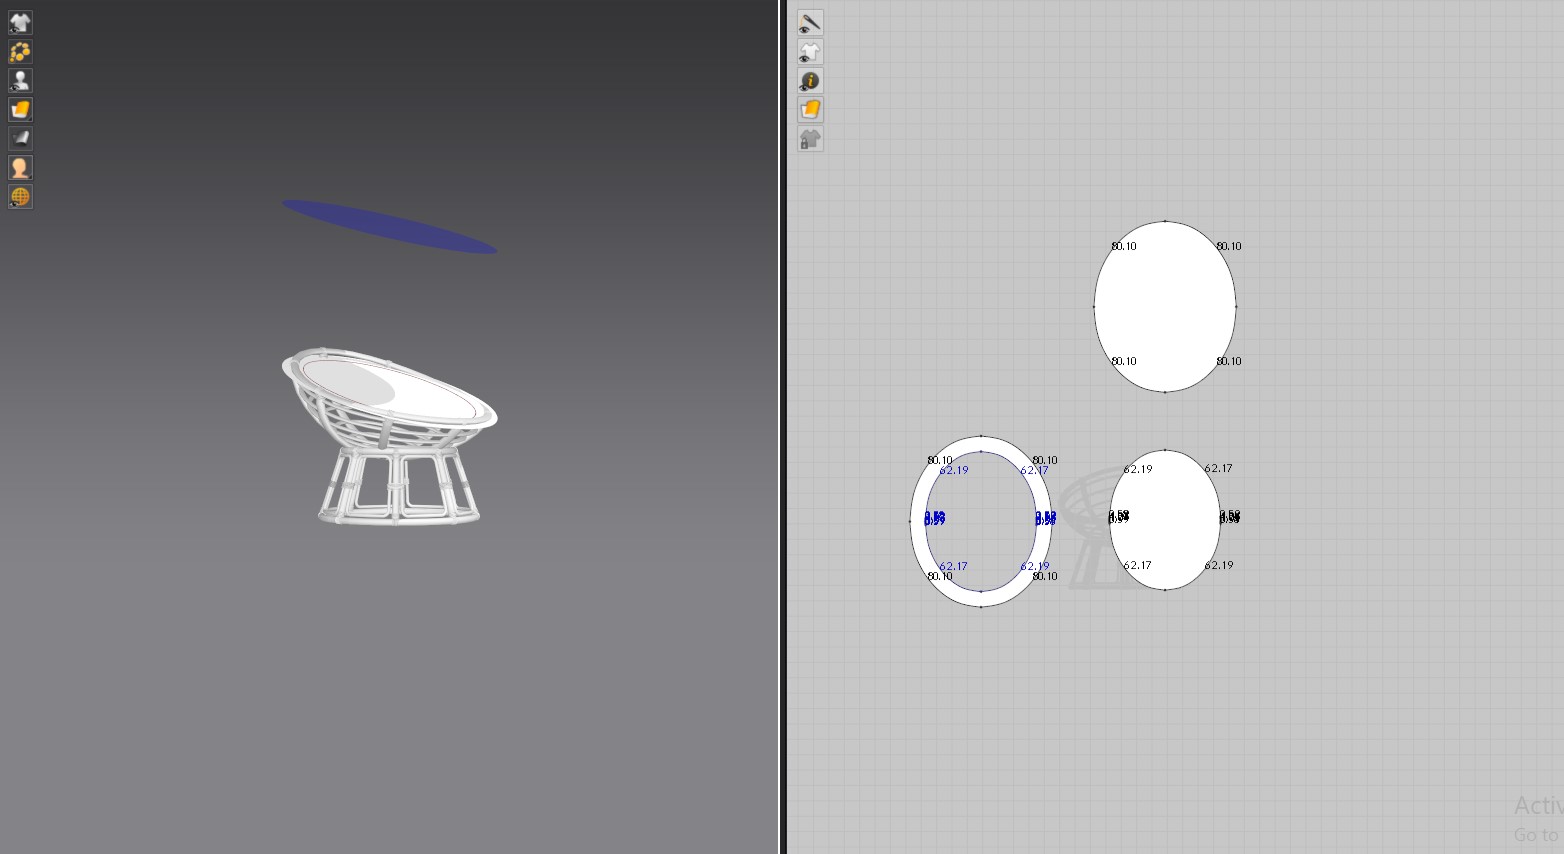Screen dimensions: 1564x854
Task: Select the blue oval cloth floating above chair
Action: [x=389, y=227]
